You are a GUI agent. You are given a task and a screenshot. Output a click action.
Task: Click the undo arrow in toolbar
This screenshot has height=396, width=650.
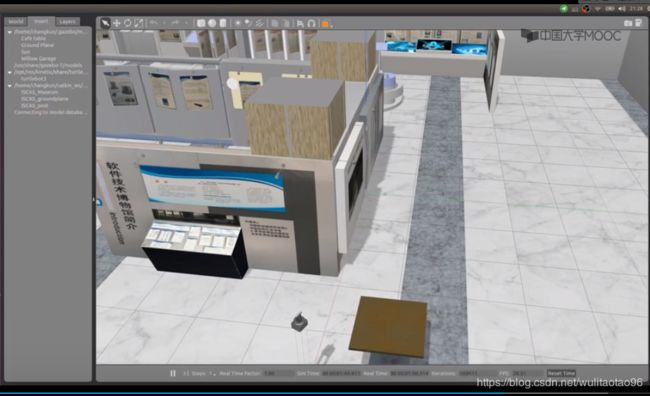pos(153,23)
